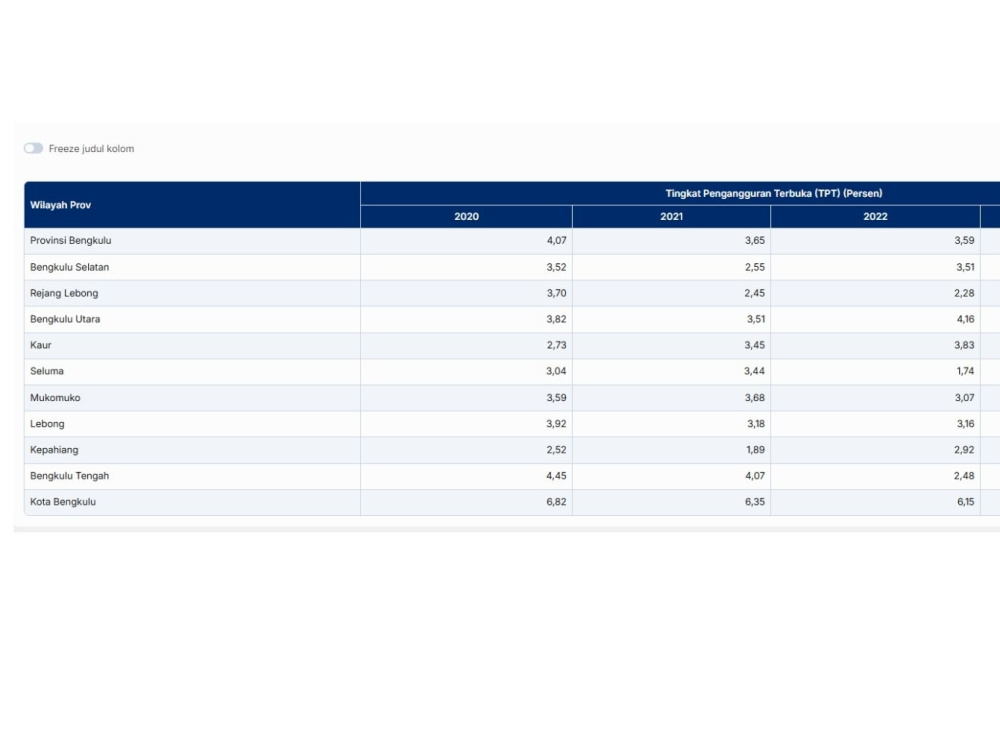
Task: Click the Lebong row label
Action: 47,423
